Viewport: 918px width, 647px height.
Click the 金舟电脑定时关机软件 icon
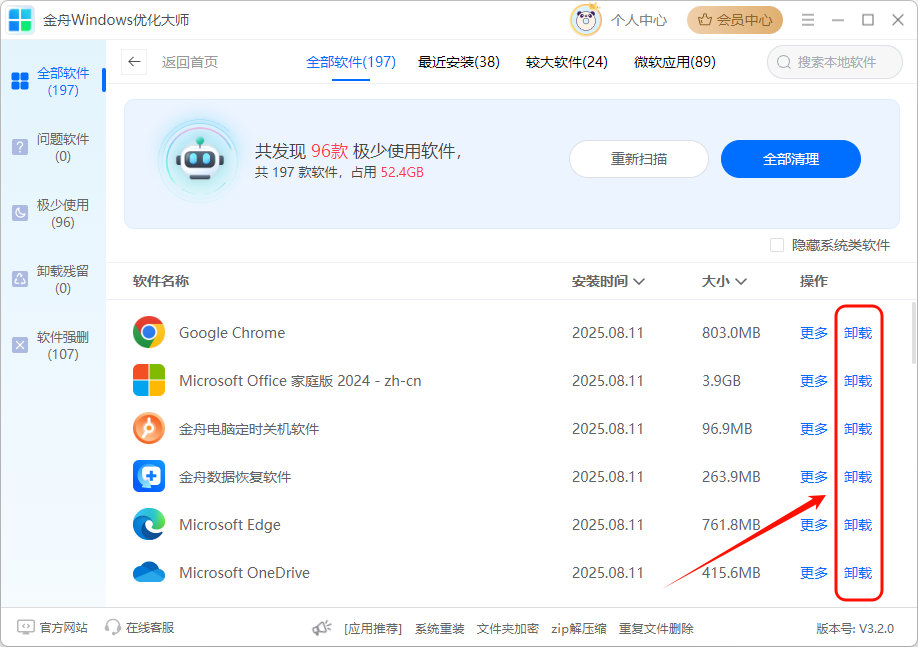[x=149, y=428]
